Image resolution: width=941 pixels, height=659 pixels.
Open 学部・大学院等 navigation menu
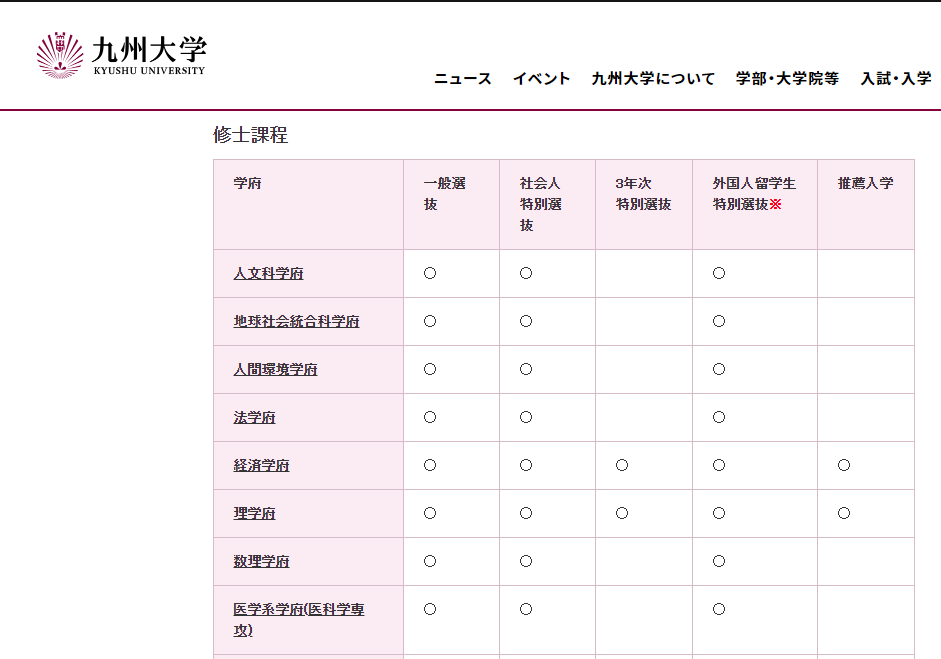tap(787, 79)
